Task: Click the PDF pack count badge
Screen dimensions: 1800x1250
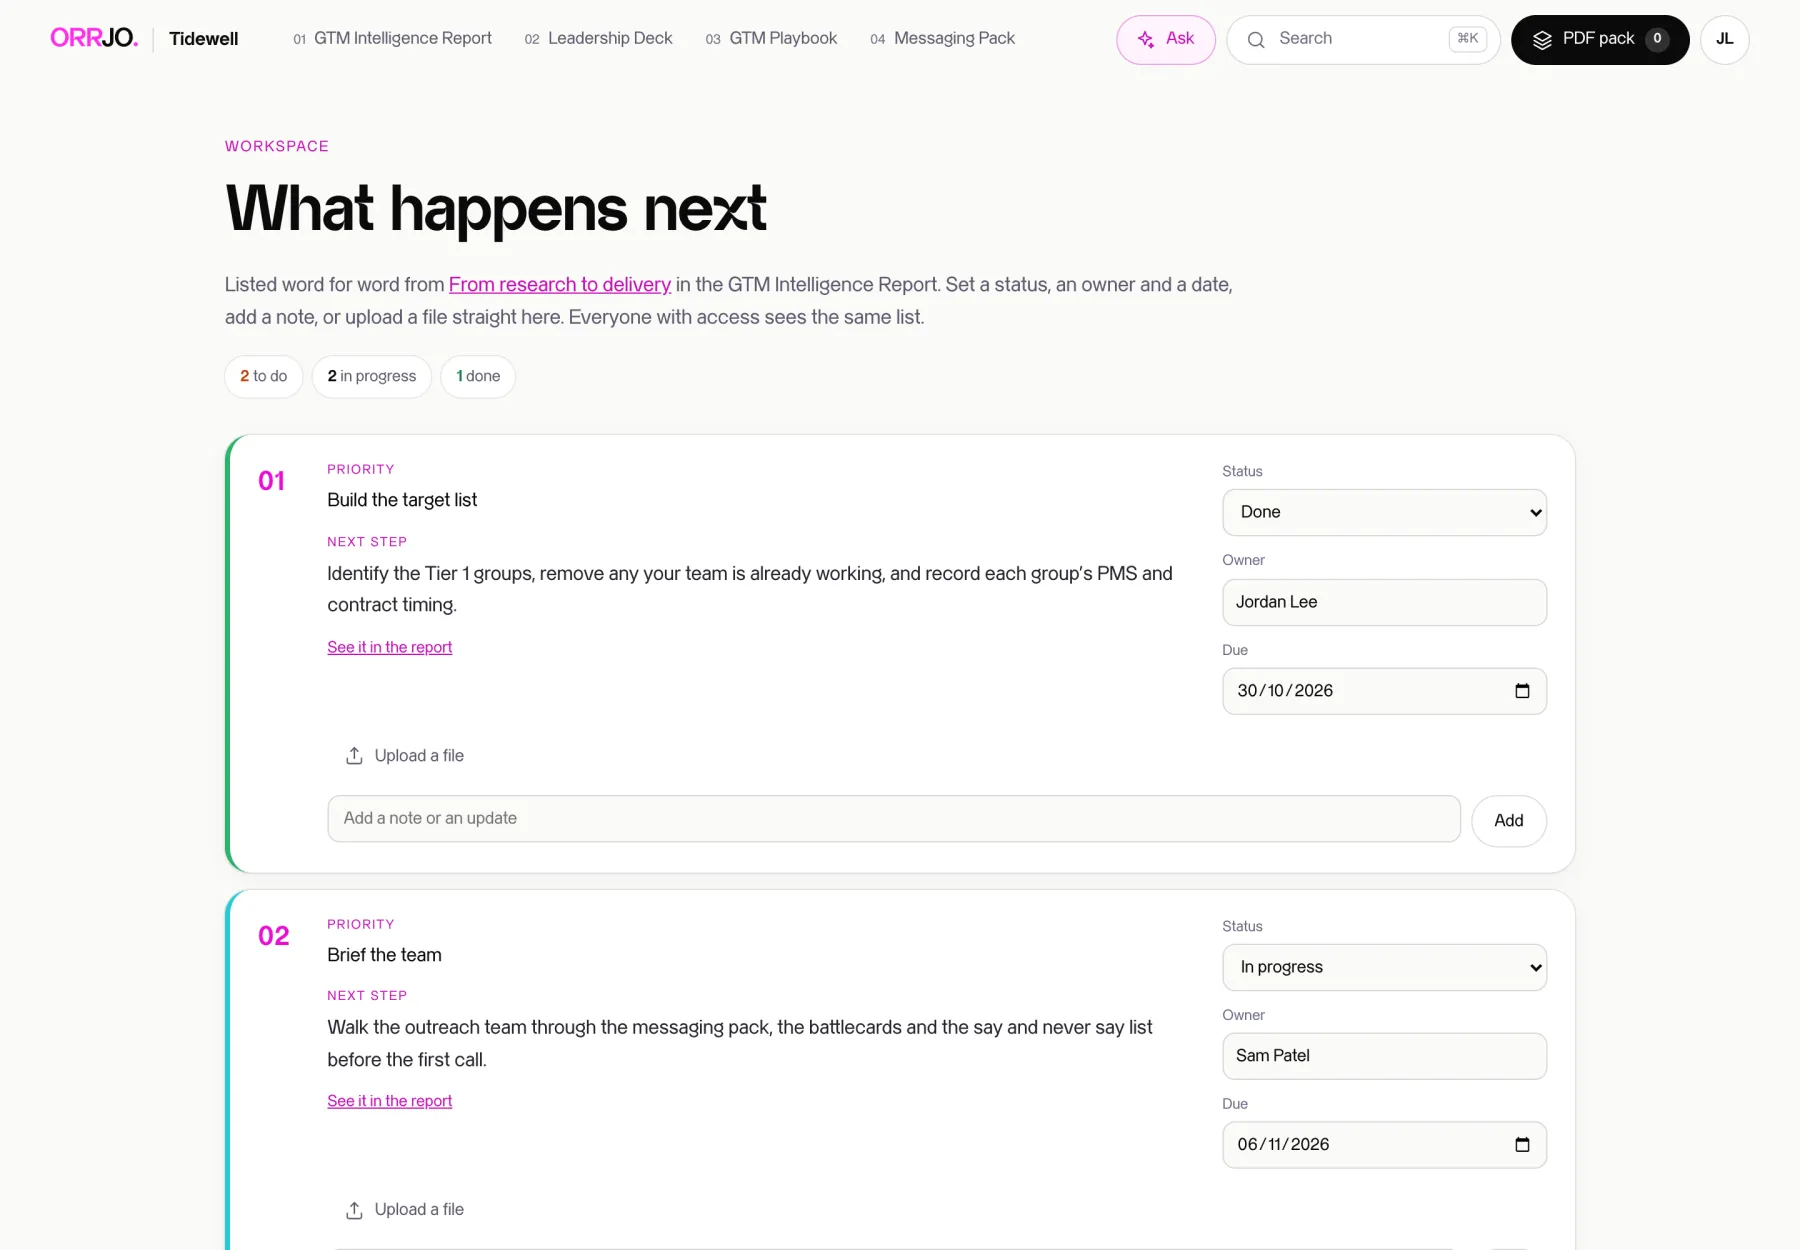Action: 1657,39
